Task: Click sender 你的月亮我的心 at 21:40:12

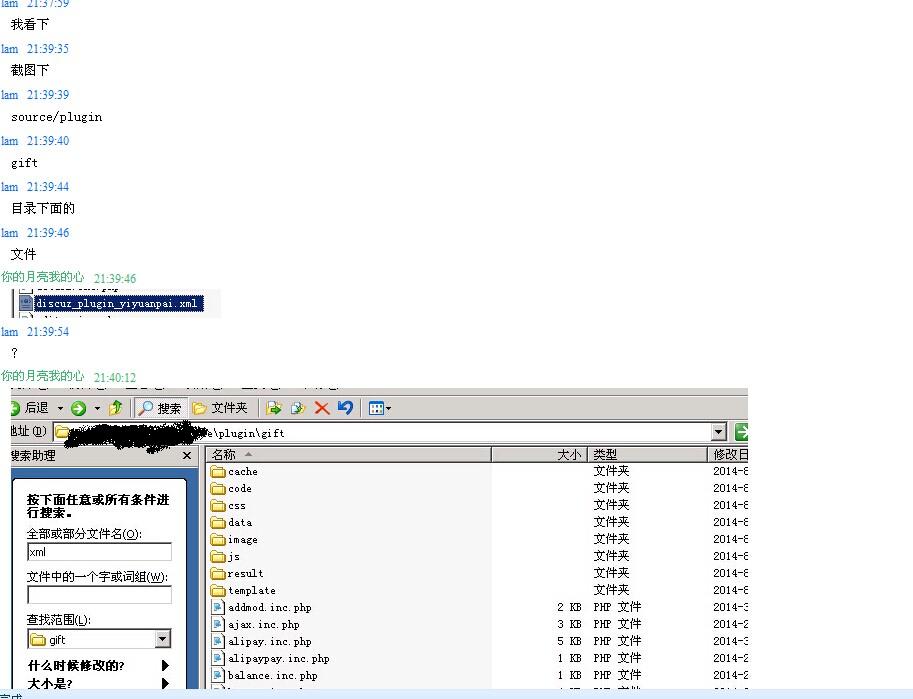Action: [43, 376]
